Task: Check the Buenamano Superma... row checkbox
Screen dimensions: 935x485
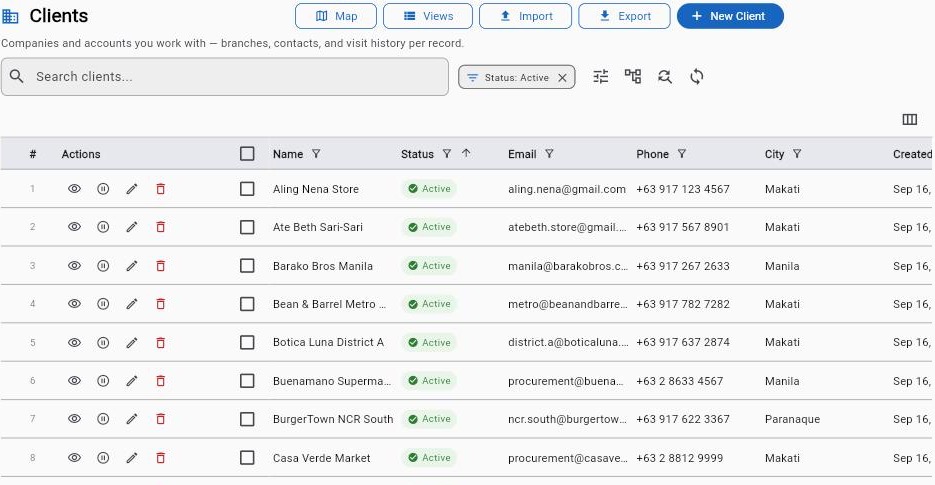Action: tap(247, 381)
